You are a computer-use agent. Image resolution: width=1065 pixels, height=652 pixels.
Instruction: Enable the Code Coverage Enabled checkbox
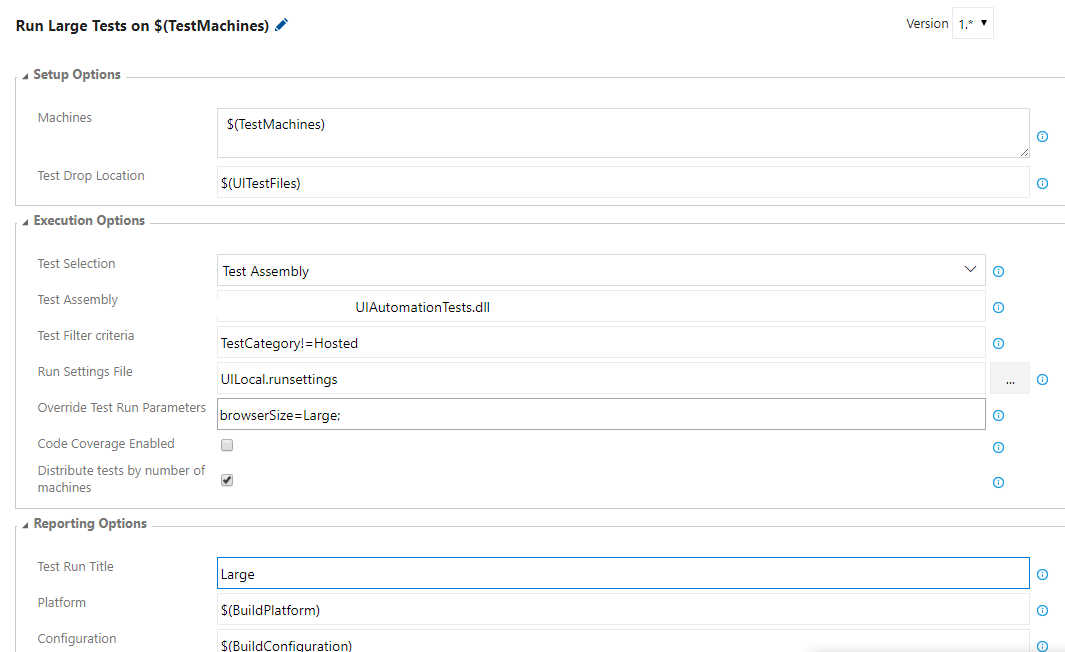[x=227, y=444]
